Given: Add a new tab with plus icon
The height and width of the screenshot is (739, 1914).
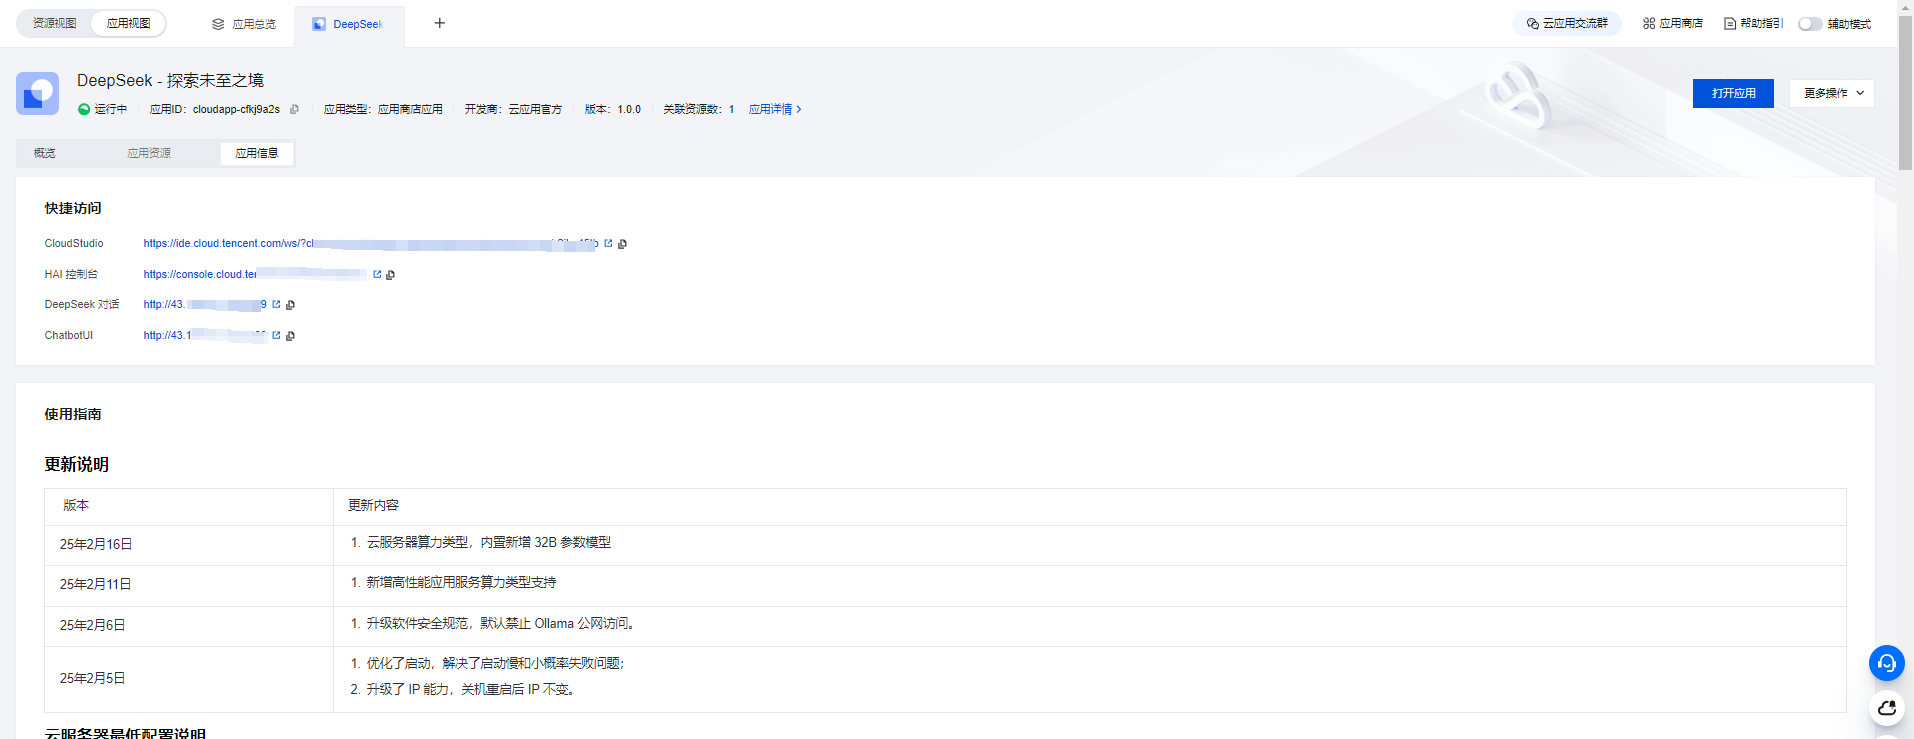Looking at the screenshot, I should pos(439,23).
